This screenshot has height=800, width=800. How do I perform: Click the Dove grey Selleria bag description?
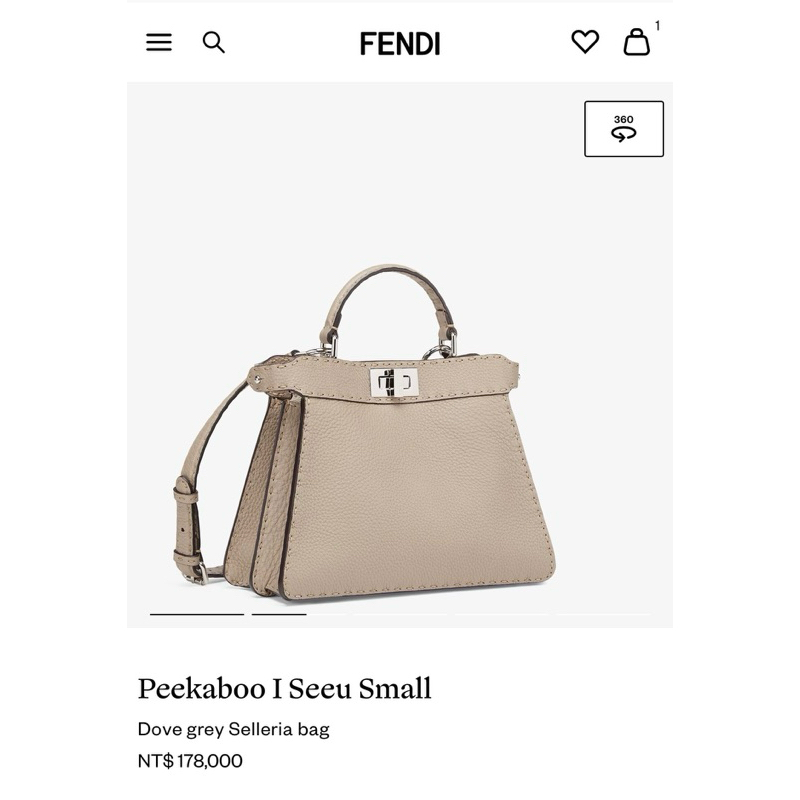coord(234,729)
